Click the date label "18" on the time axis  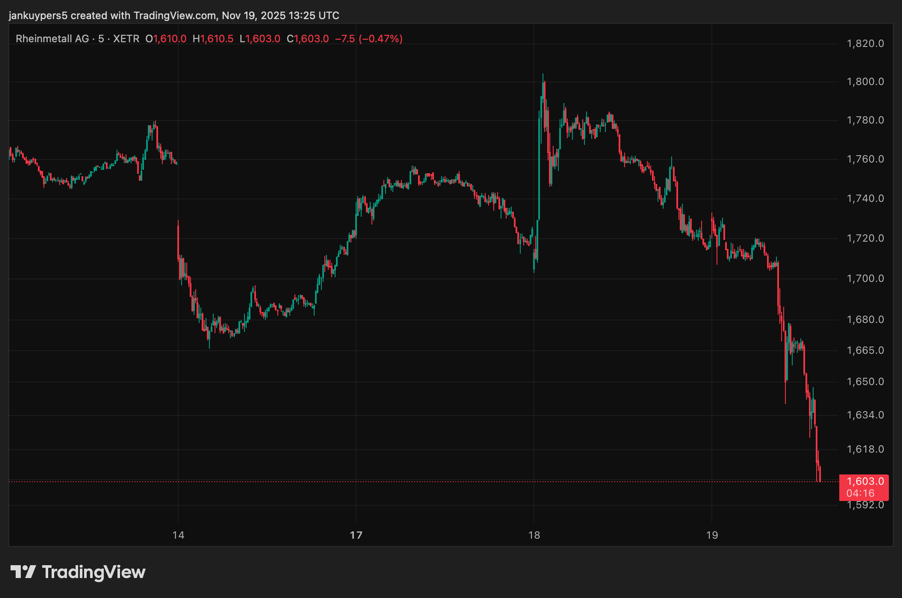coord(534,535)
